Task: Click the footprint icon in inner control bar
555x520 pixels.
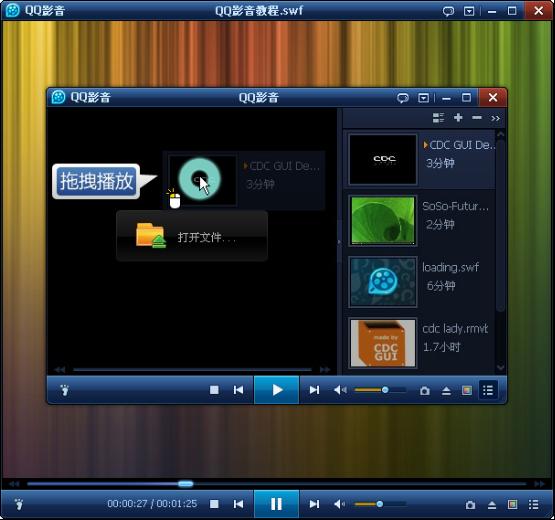Action: (x=65, y=390)
